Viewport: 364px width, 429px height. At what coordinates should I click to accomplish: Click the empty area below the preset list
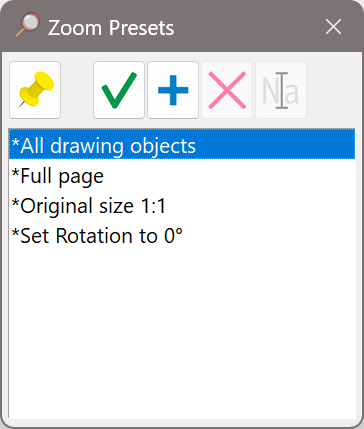(x=182, y=333)
